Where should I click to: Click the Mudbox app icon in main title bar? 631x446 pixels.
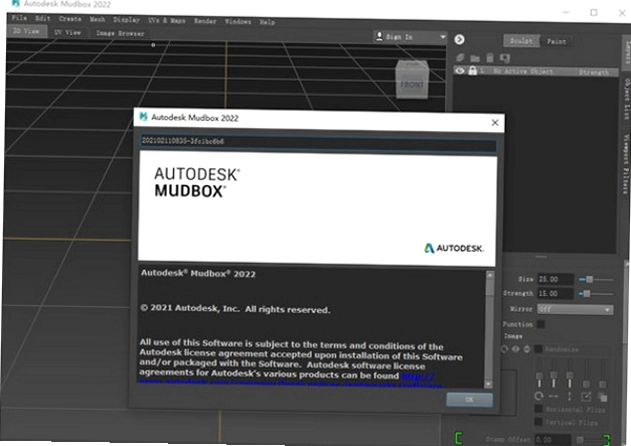coord(16,3)
